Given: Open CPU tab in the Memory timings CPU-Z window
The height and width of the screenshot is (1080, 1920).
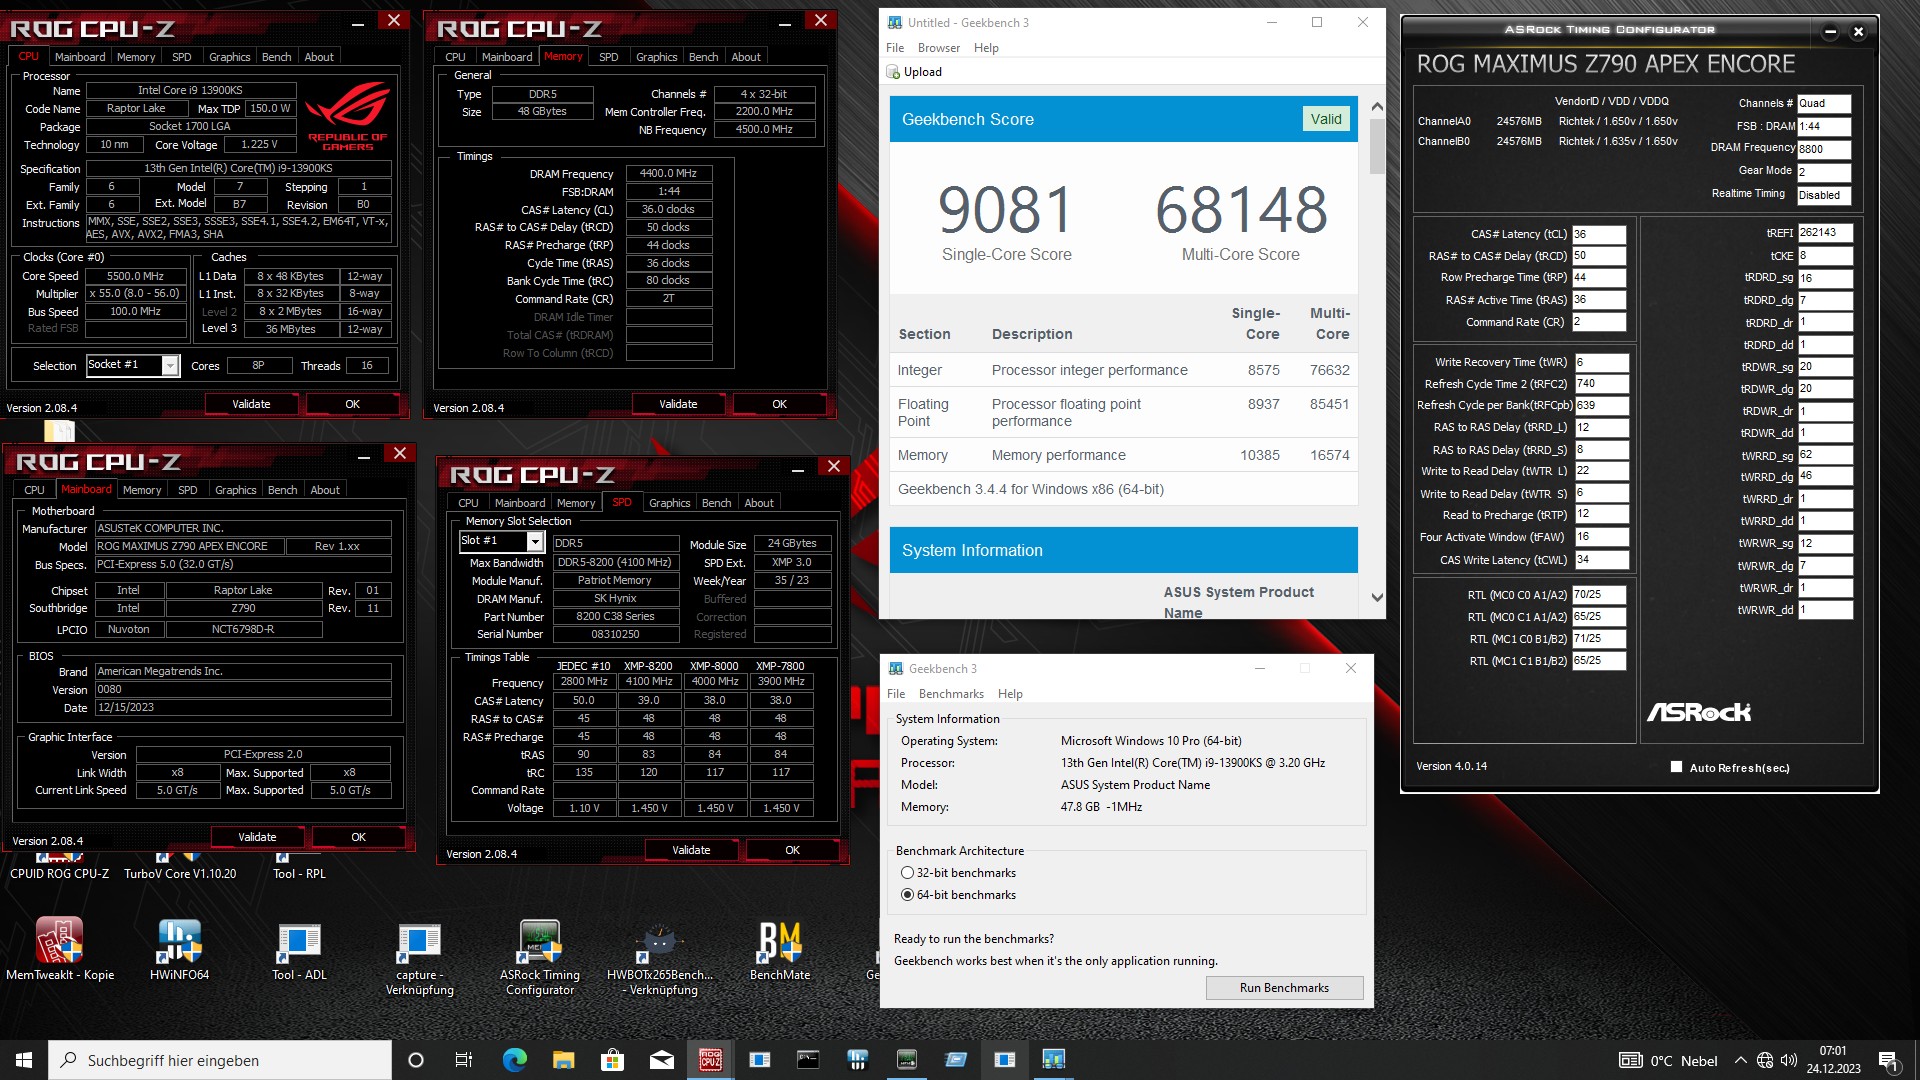Looking at the screenshot, I should (455, 57).
